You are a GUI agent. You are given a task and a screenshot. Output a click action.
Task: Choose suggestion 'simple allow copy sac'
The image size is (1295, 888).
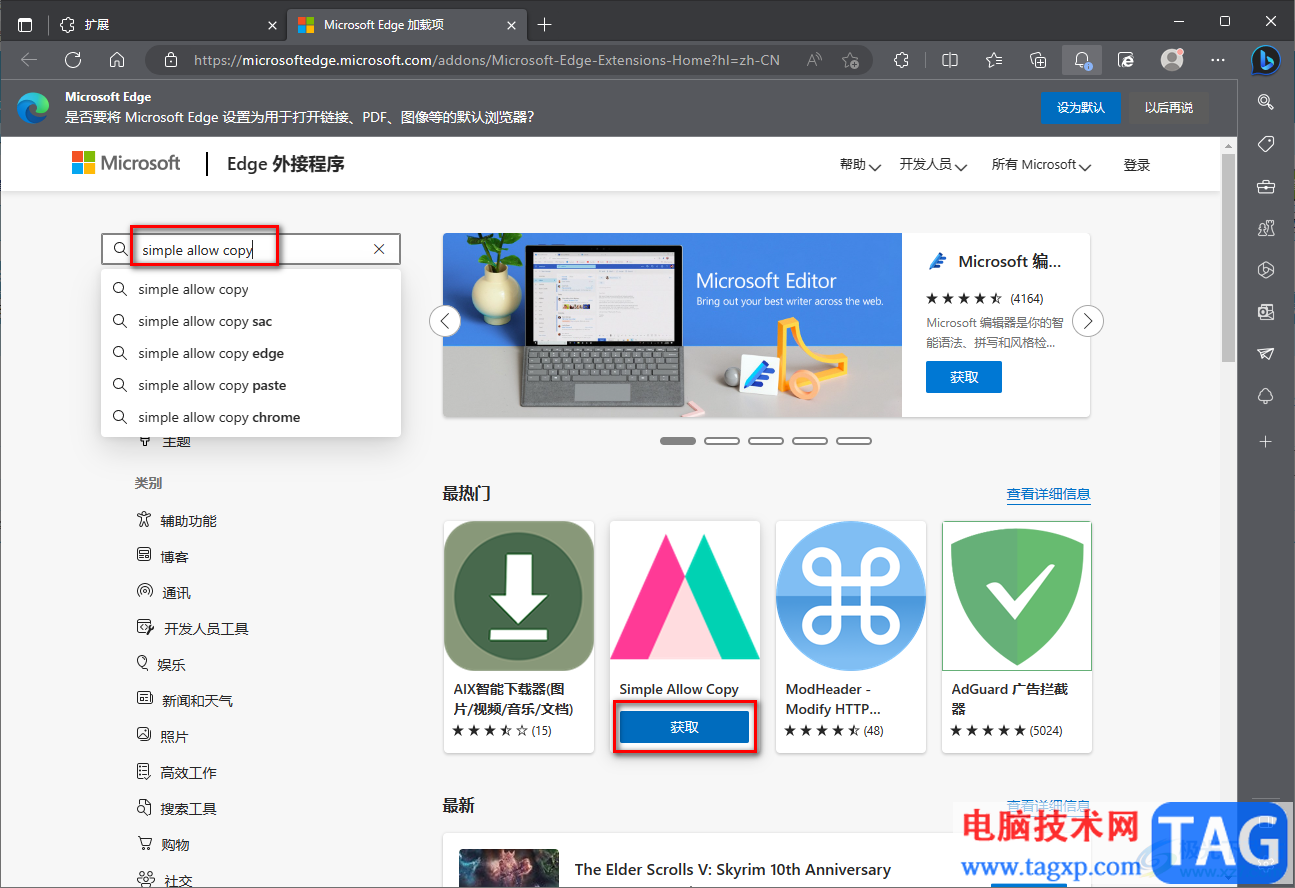[x=251, y=321]
